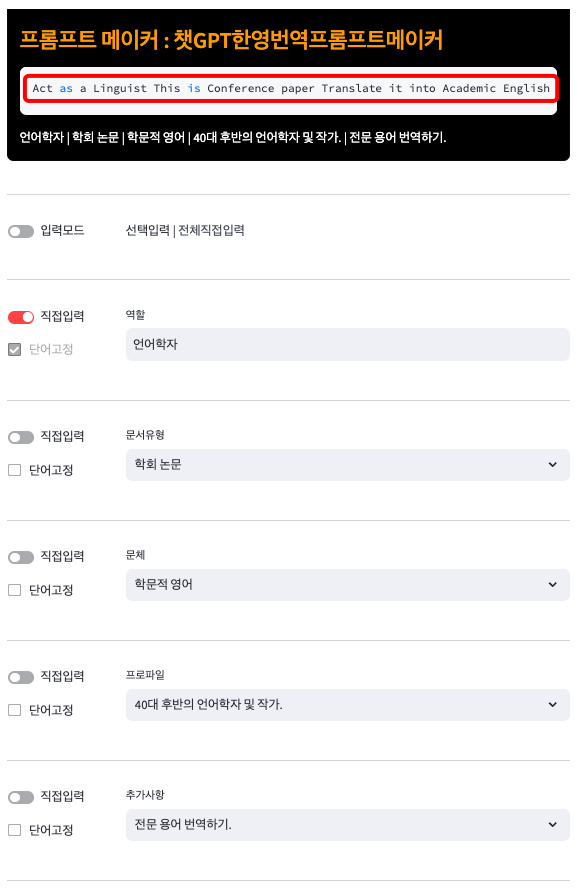Select the red-outlined generated prompt text
The height and width of the screenshot is (891, 578).
click(x=289, y=88)
